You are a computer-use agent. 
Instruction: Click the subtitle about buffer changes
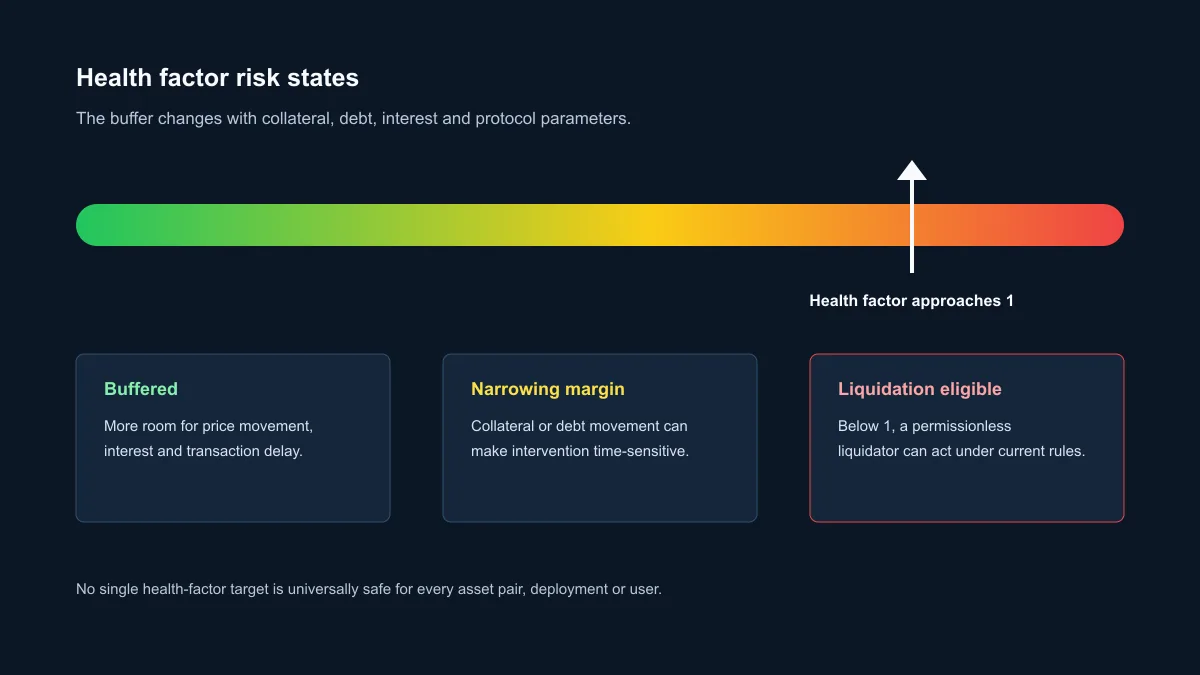coord(353,118)
